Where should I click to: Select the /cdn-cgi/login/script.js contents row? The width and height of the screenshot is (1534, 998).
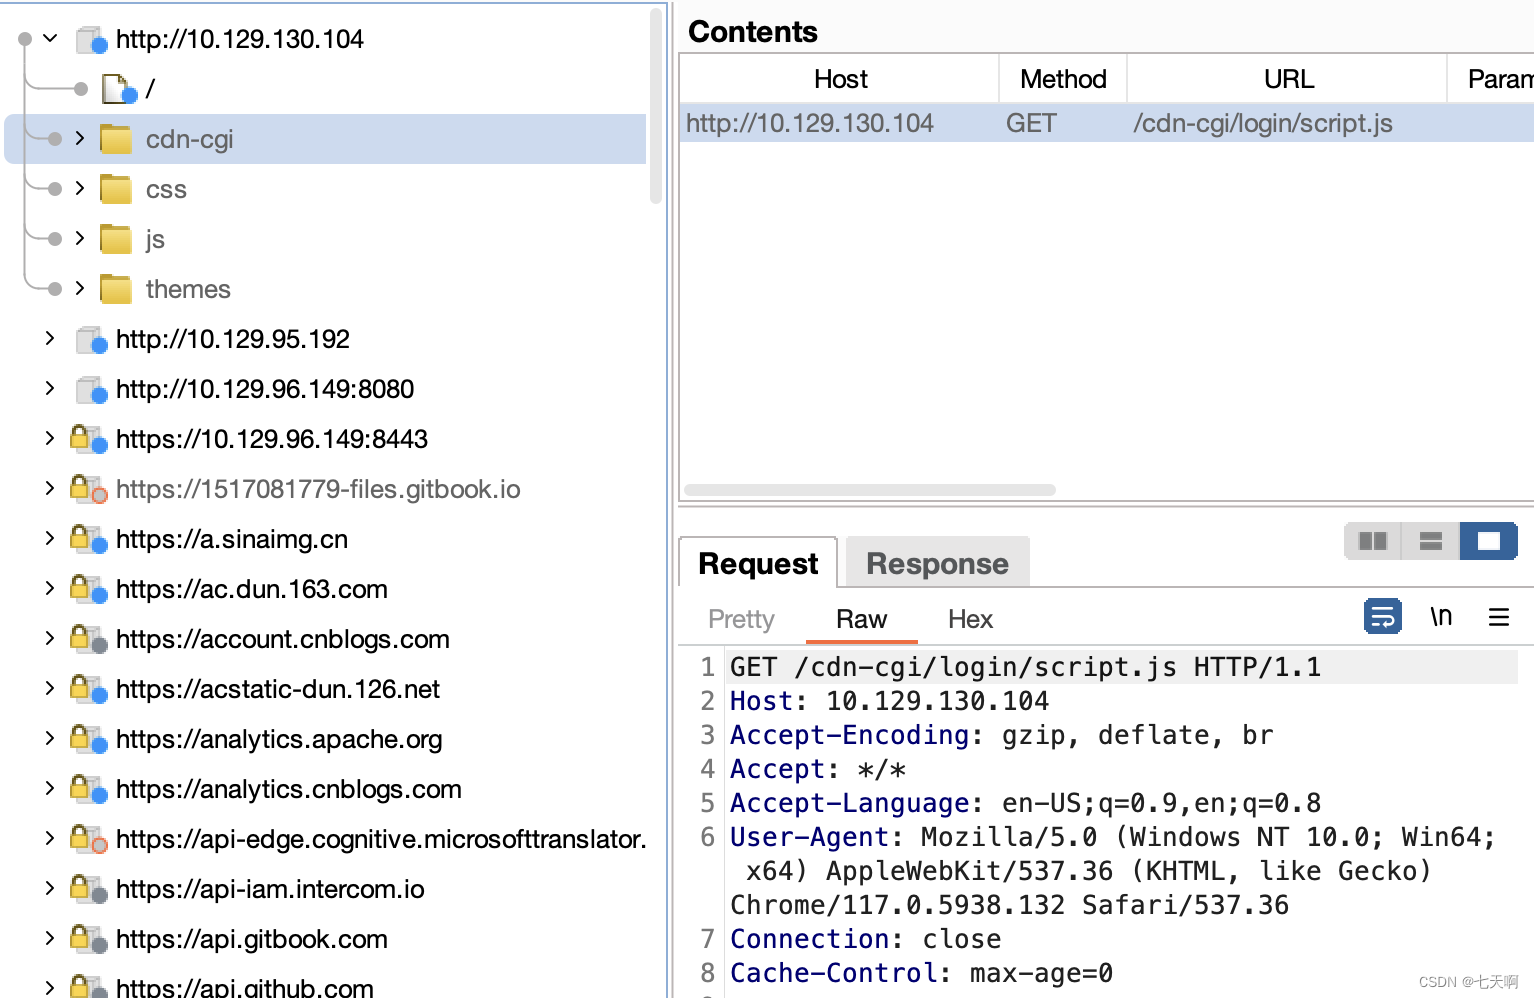(1106, 123)
